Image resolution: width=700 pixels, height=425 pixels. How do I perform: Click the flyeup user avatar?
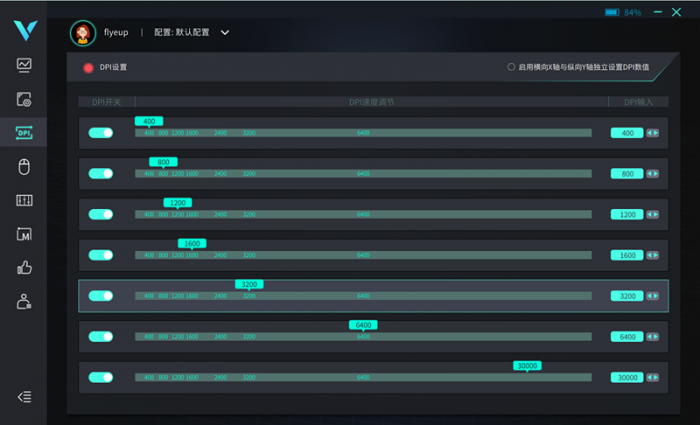82,32
